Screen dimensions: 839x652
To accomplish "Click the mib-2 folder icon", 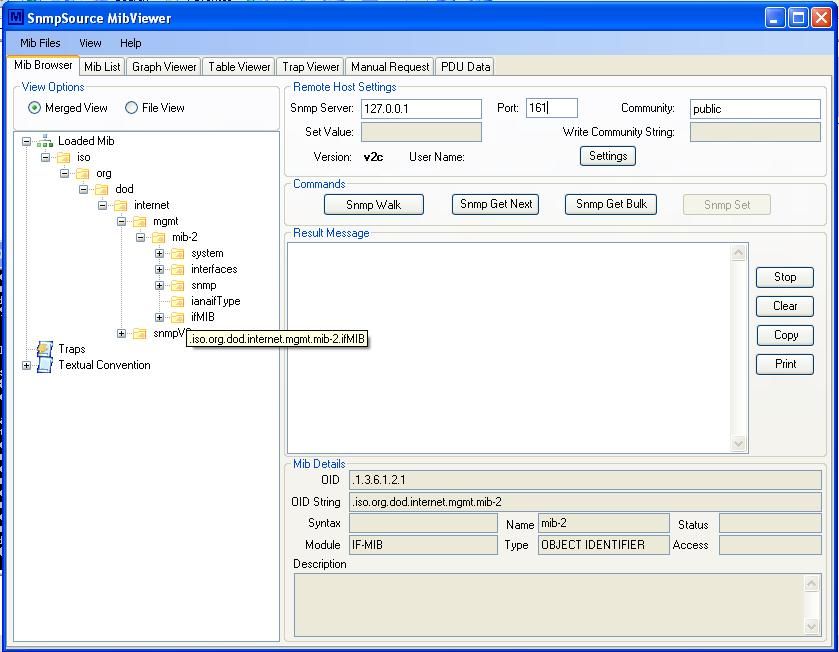I will pyautogui.click(x=159, y=237).
